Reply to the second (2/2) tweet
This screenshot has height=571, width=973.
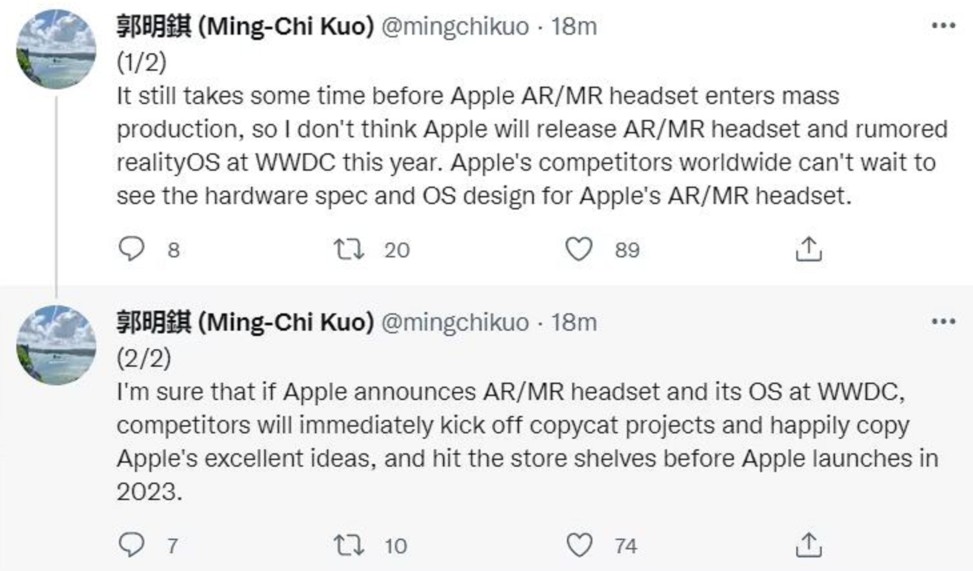click(133, 545)
